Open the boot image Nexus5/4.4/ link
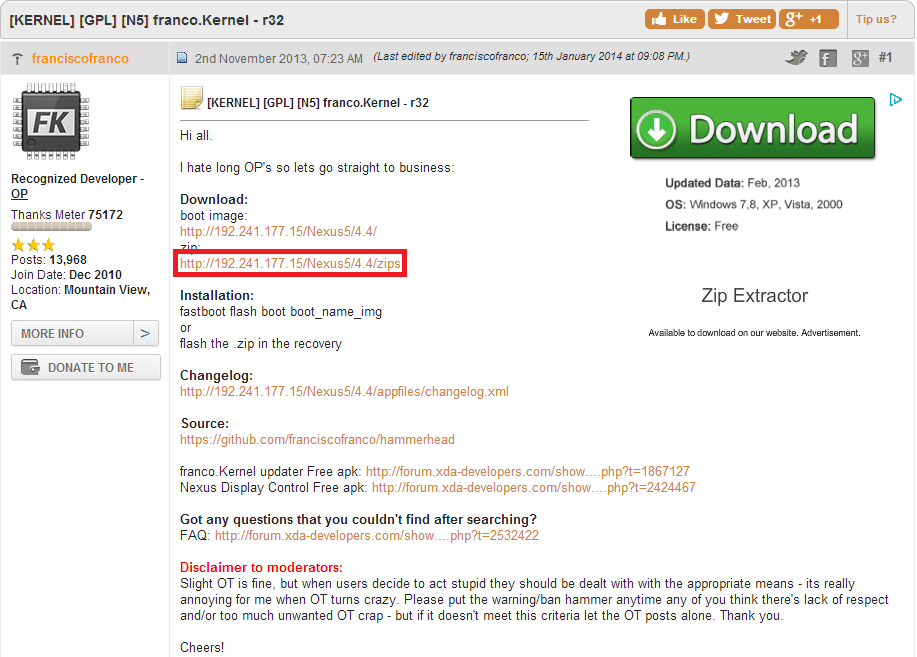This screenshot has width=917, height=657. click(278, 232)
